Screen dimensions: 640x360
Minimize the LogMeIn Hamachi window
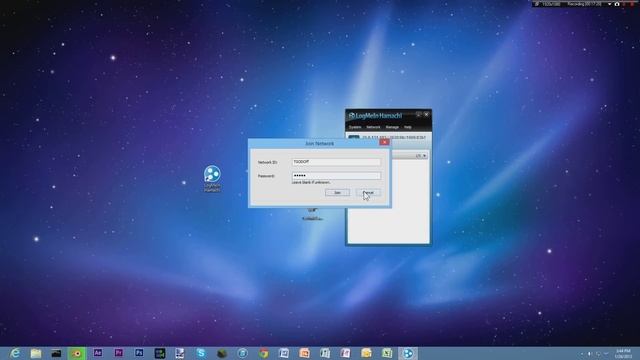click(418, 115)
